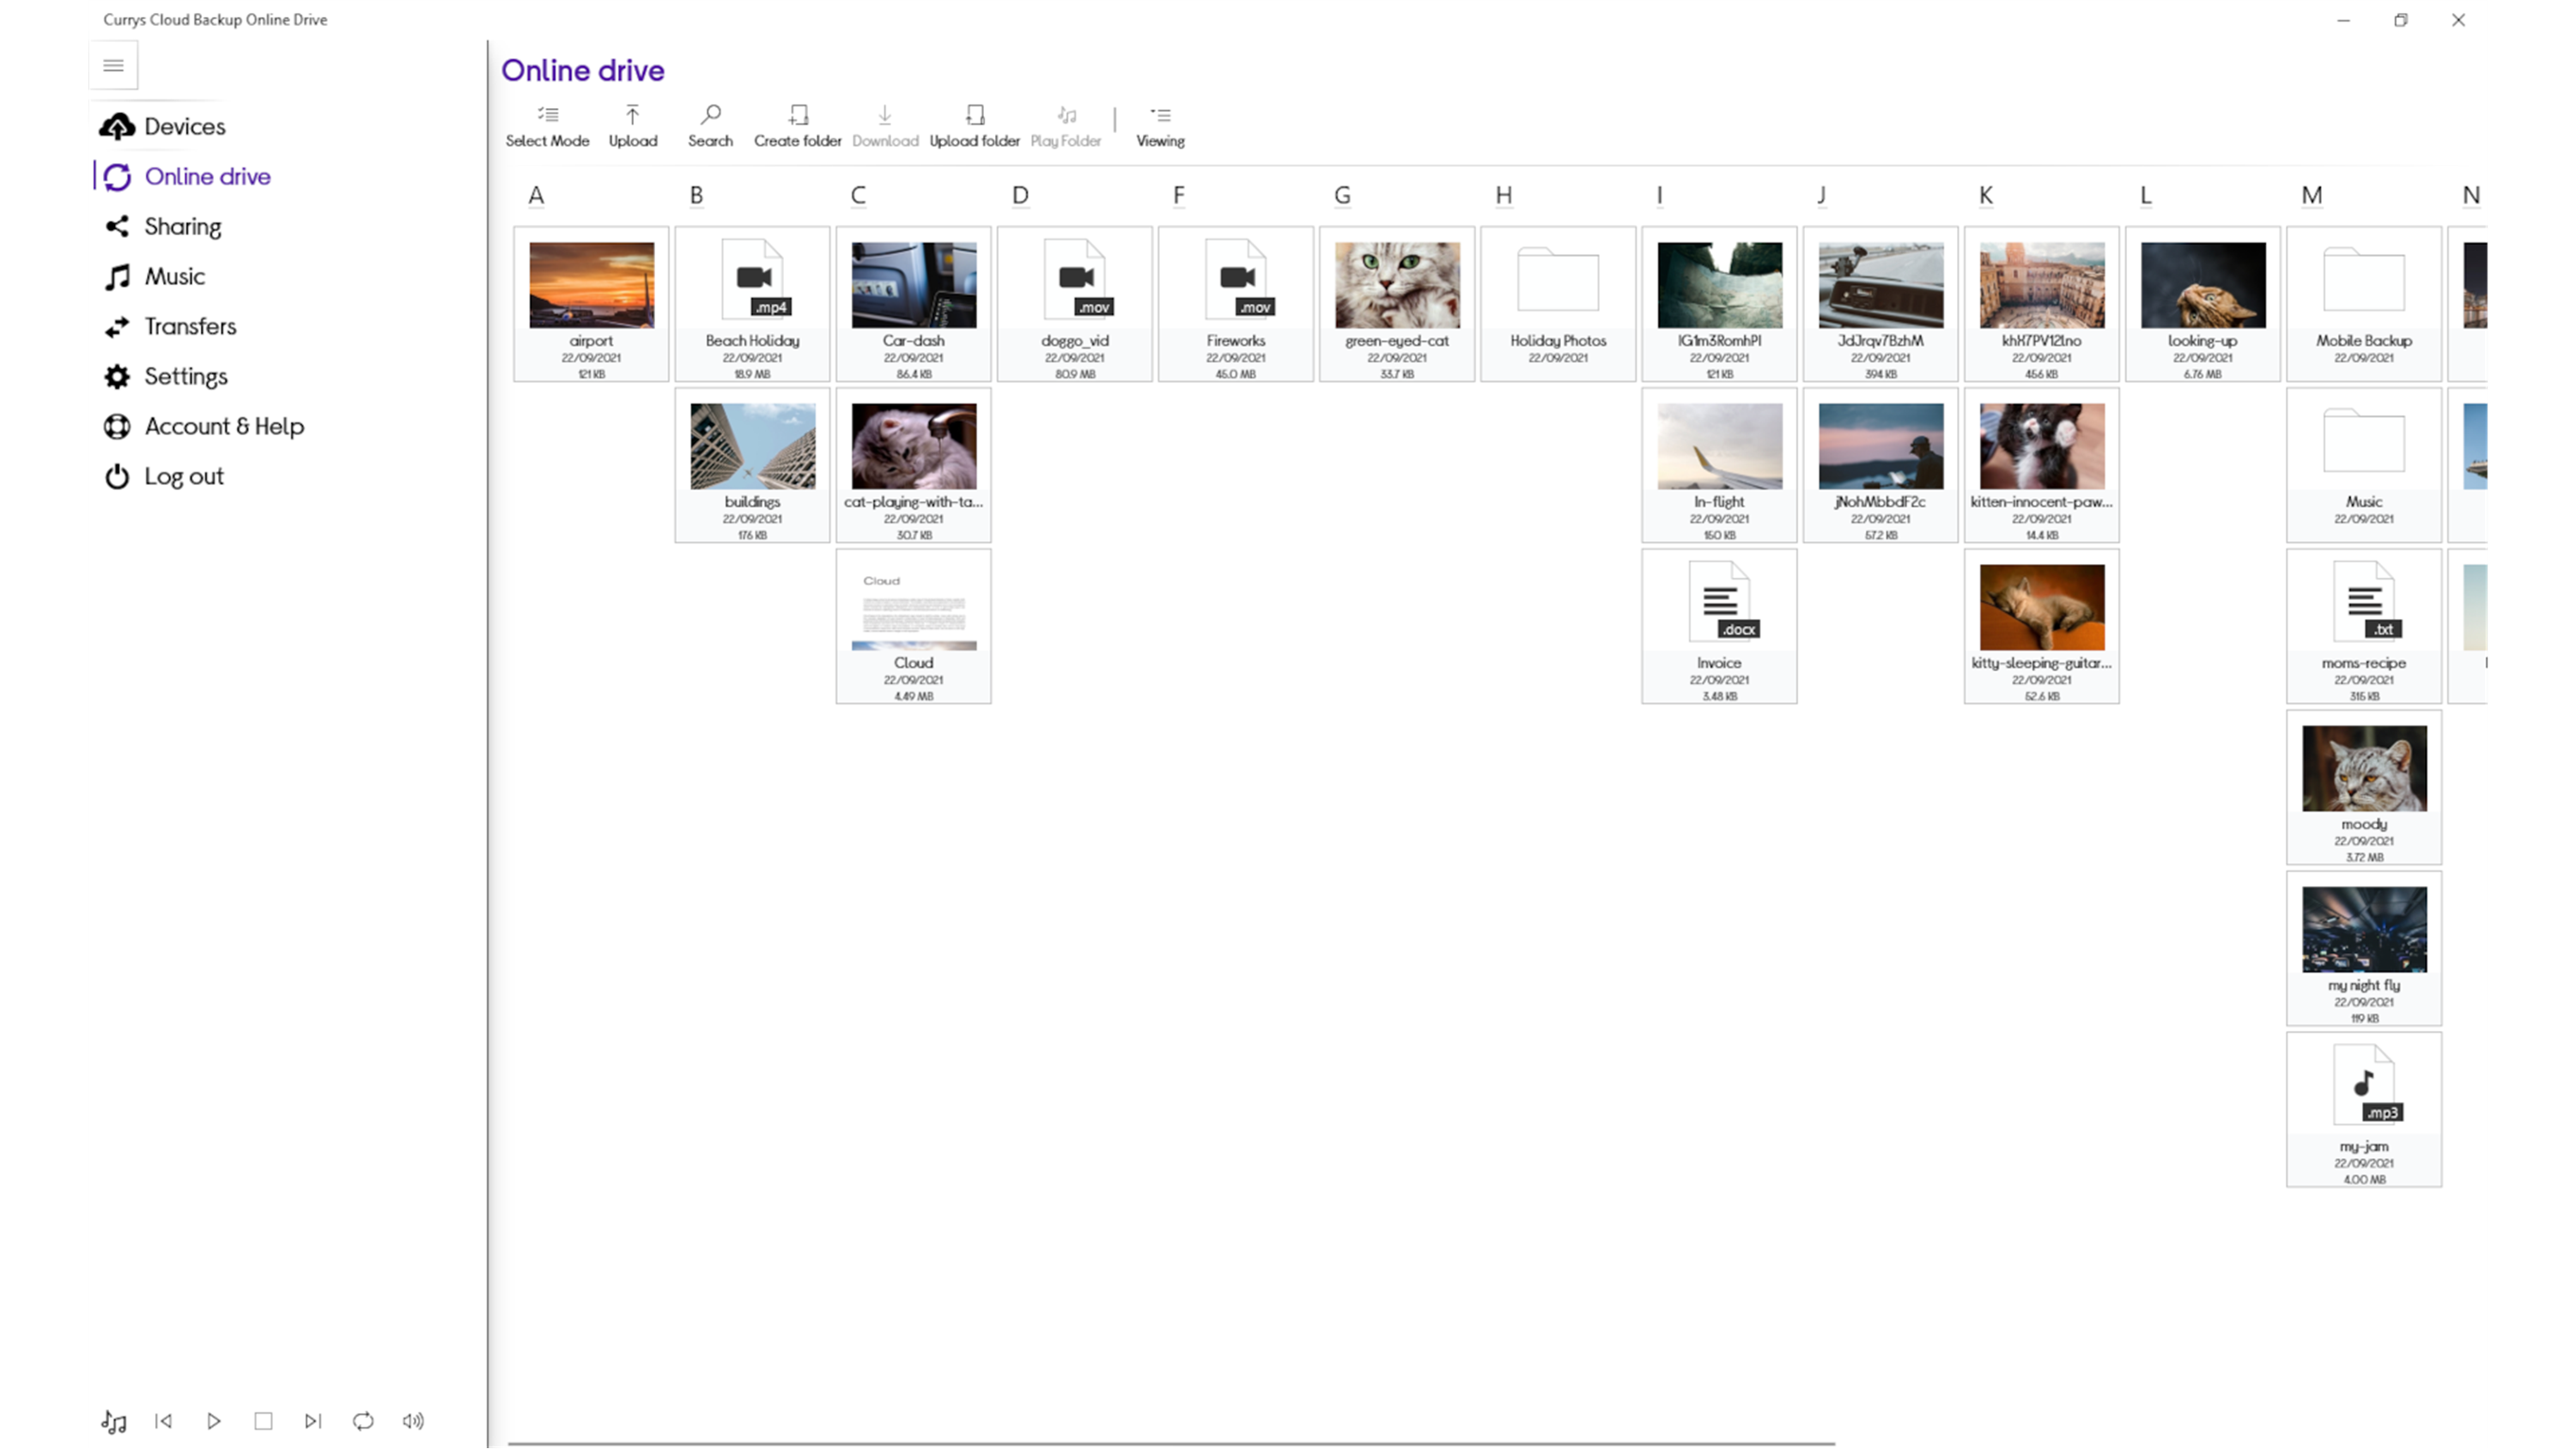Open Settings from the sidebar
This screenshot has width=2576, height=1449.
pos(185,376)
